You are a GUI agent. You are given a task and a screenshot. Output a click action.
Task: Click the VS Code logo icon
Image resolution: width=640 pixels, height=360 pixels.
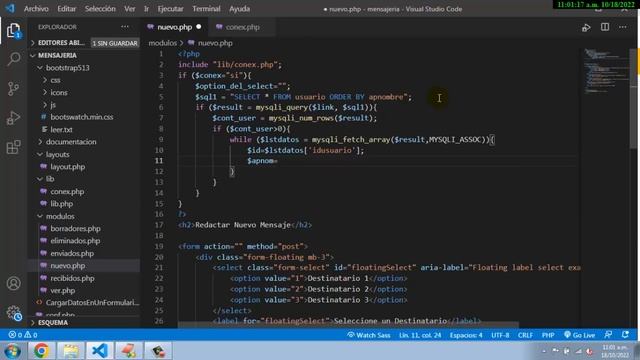coord(10,8)
